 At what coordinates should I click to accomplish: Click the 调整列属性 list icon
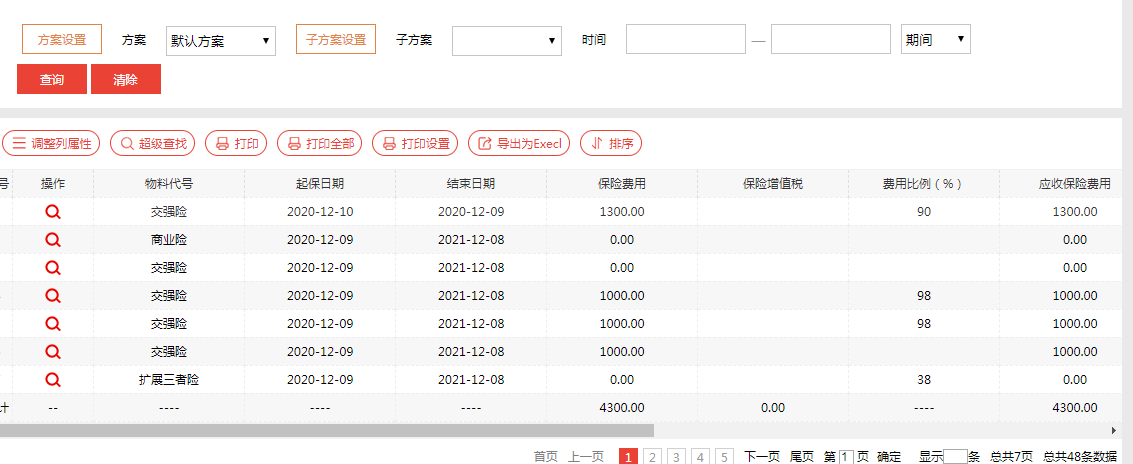[19, 143]
